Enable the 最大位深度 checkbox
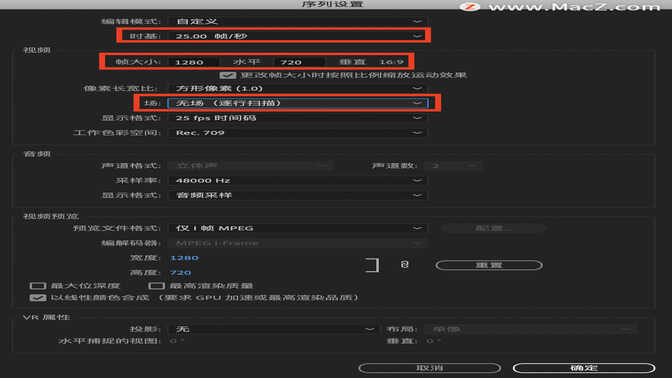 [38, 286]
